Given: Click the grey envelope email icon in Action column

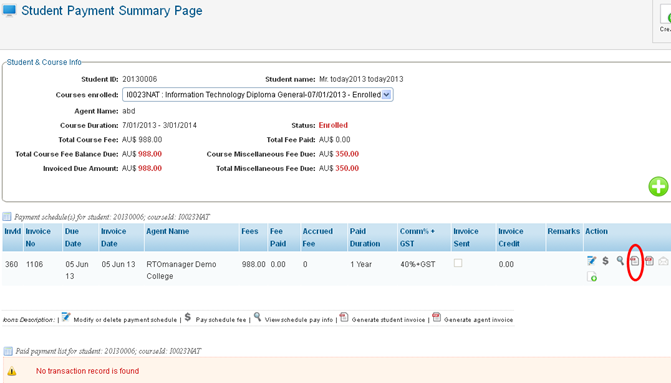Looking at the screenshot, I should (x=663, y=261).
